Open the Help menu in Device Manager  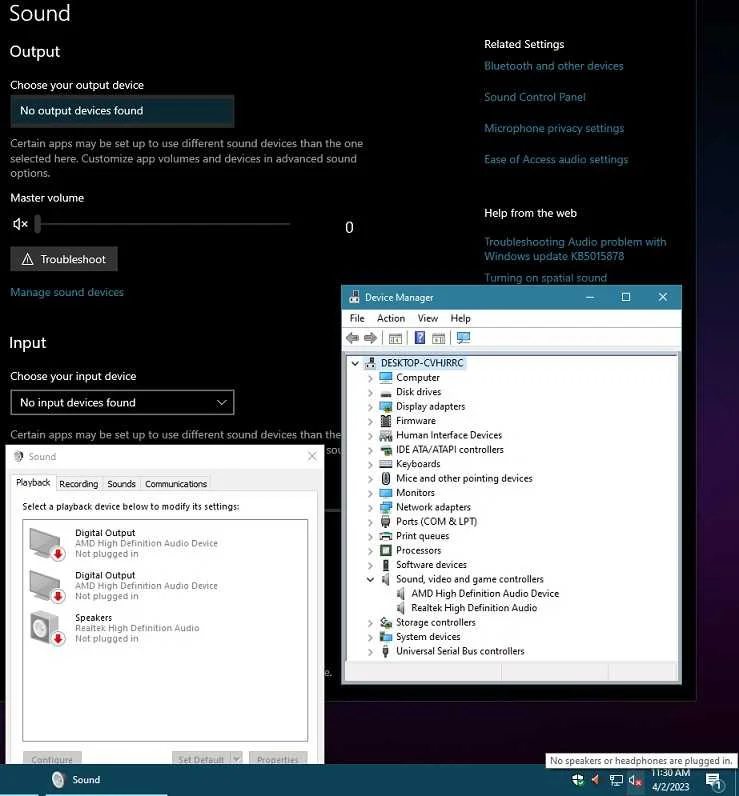460,318
